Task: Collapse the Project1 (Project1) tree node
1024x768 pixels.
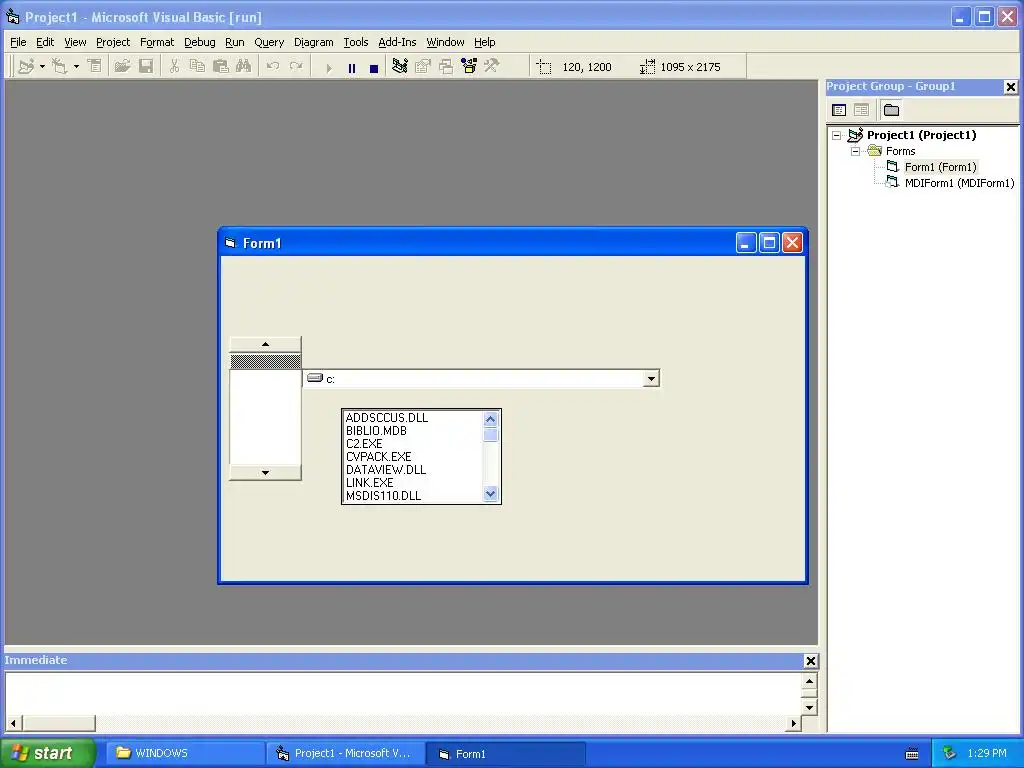Action: [837, 135]
